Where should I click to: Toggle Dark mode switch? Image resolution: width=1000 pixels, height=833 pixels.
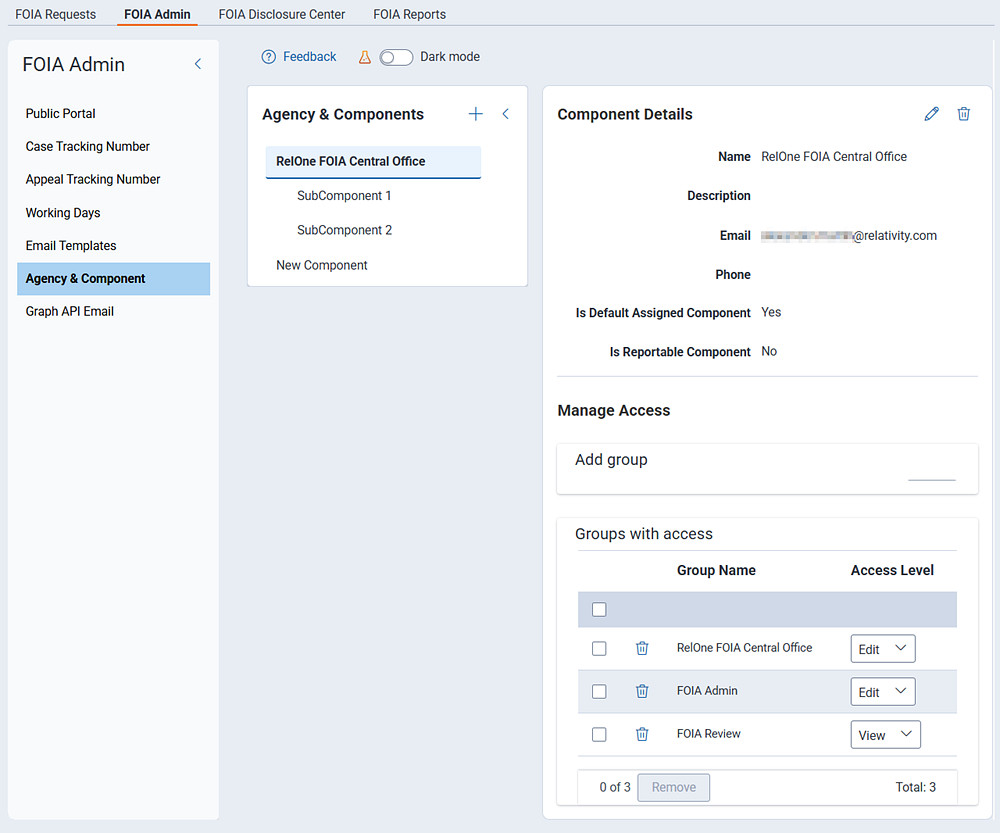coord(396,57)
